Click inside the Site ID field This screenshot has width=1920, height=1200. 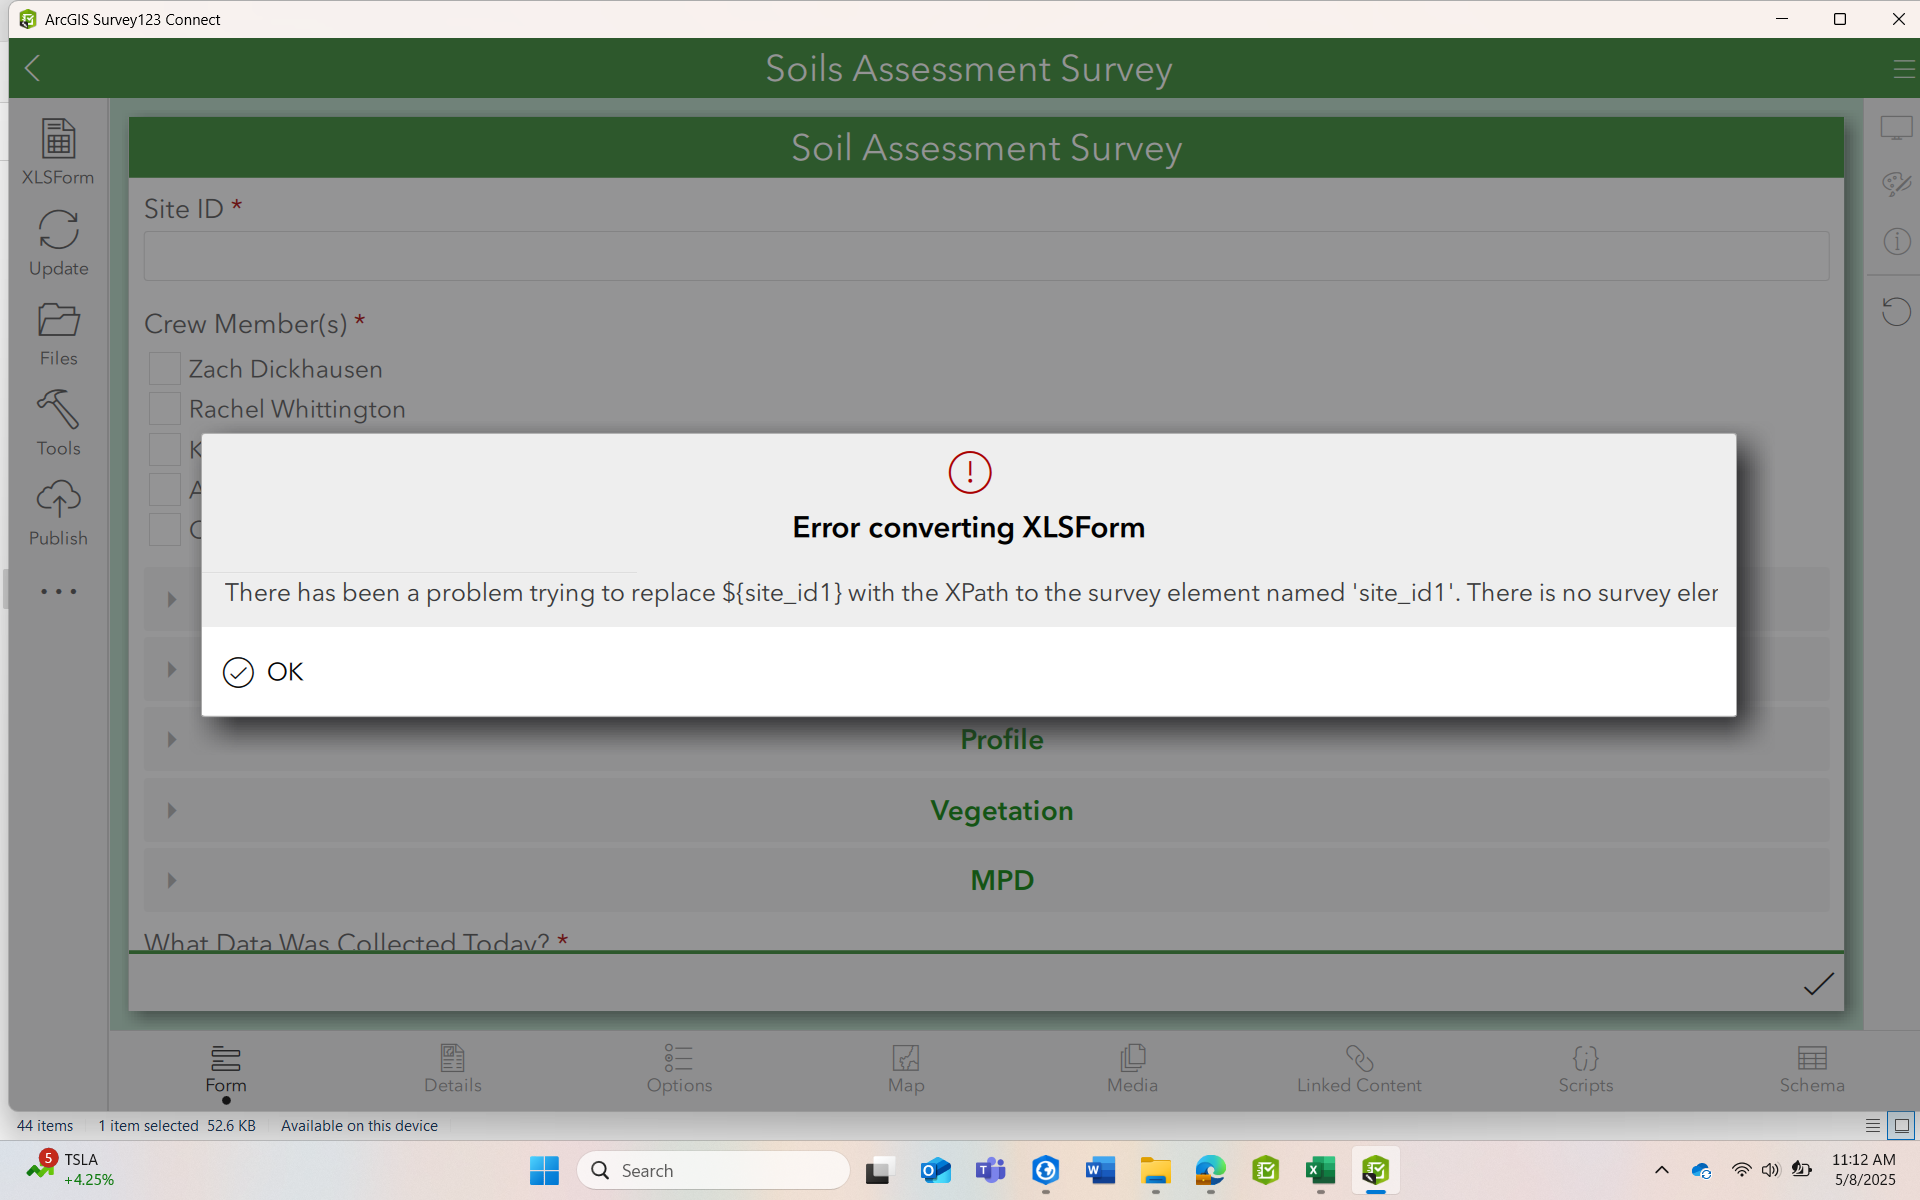[985, 255]
